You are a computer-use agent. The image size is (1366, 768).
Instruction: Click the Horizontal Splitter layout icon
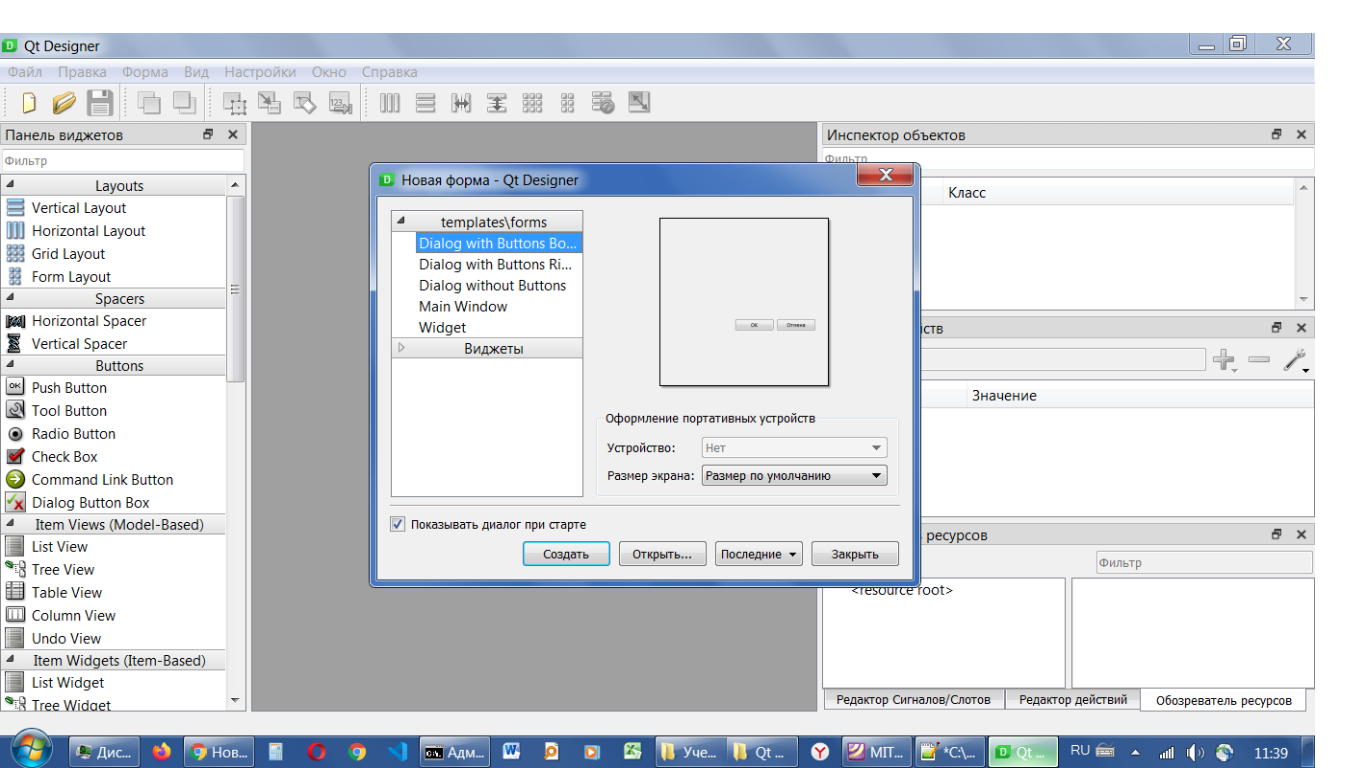461,102
